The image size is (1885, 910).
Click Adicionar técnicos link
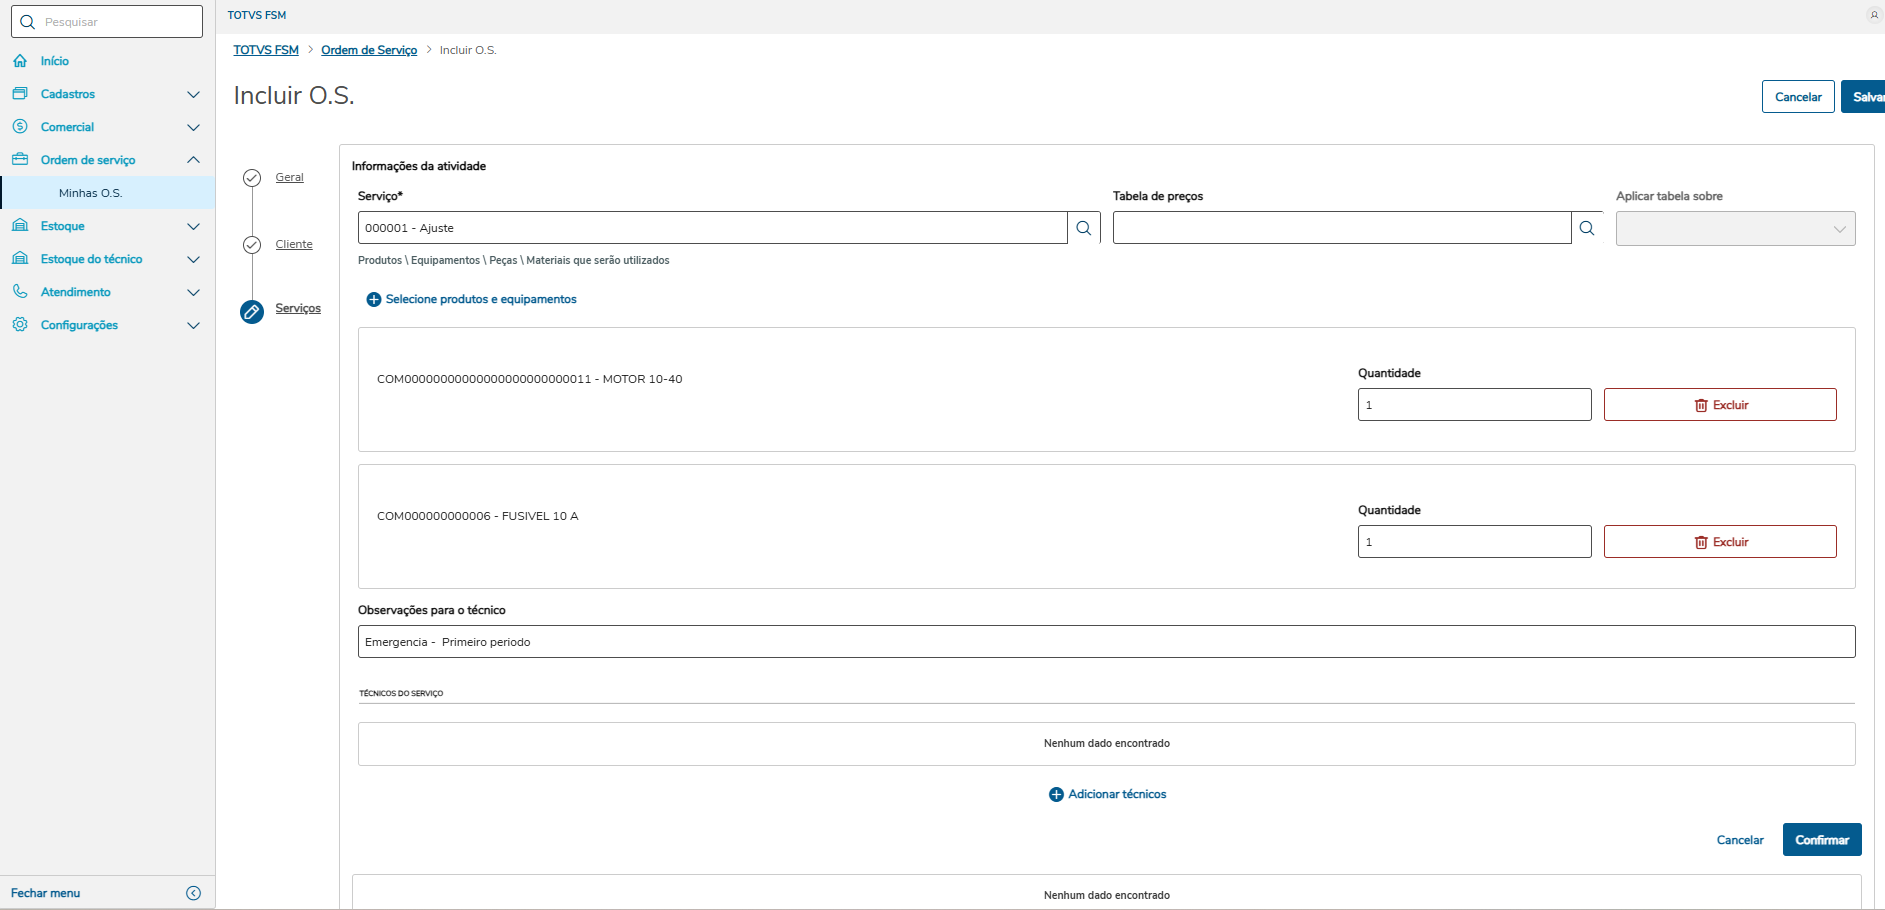coord(1108,794)
